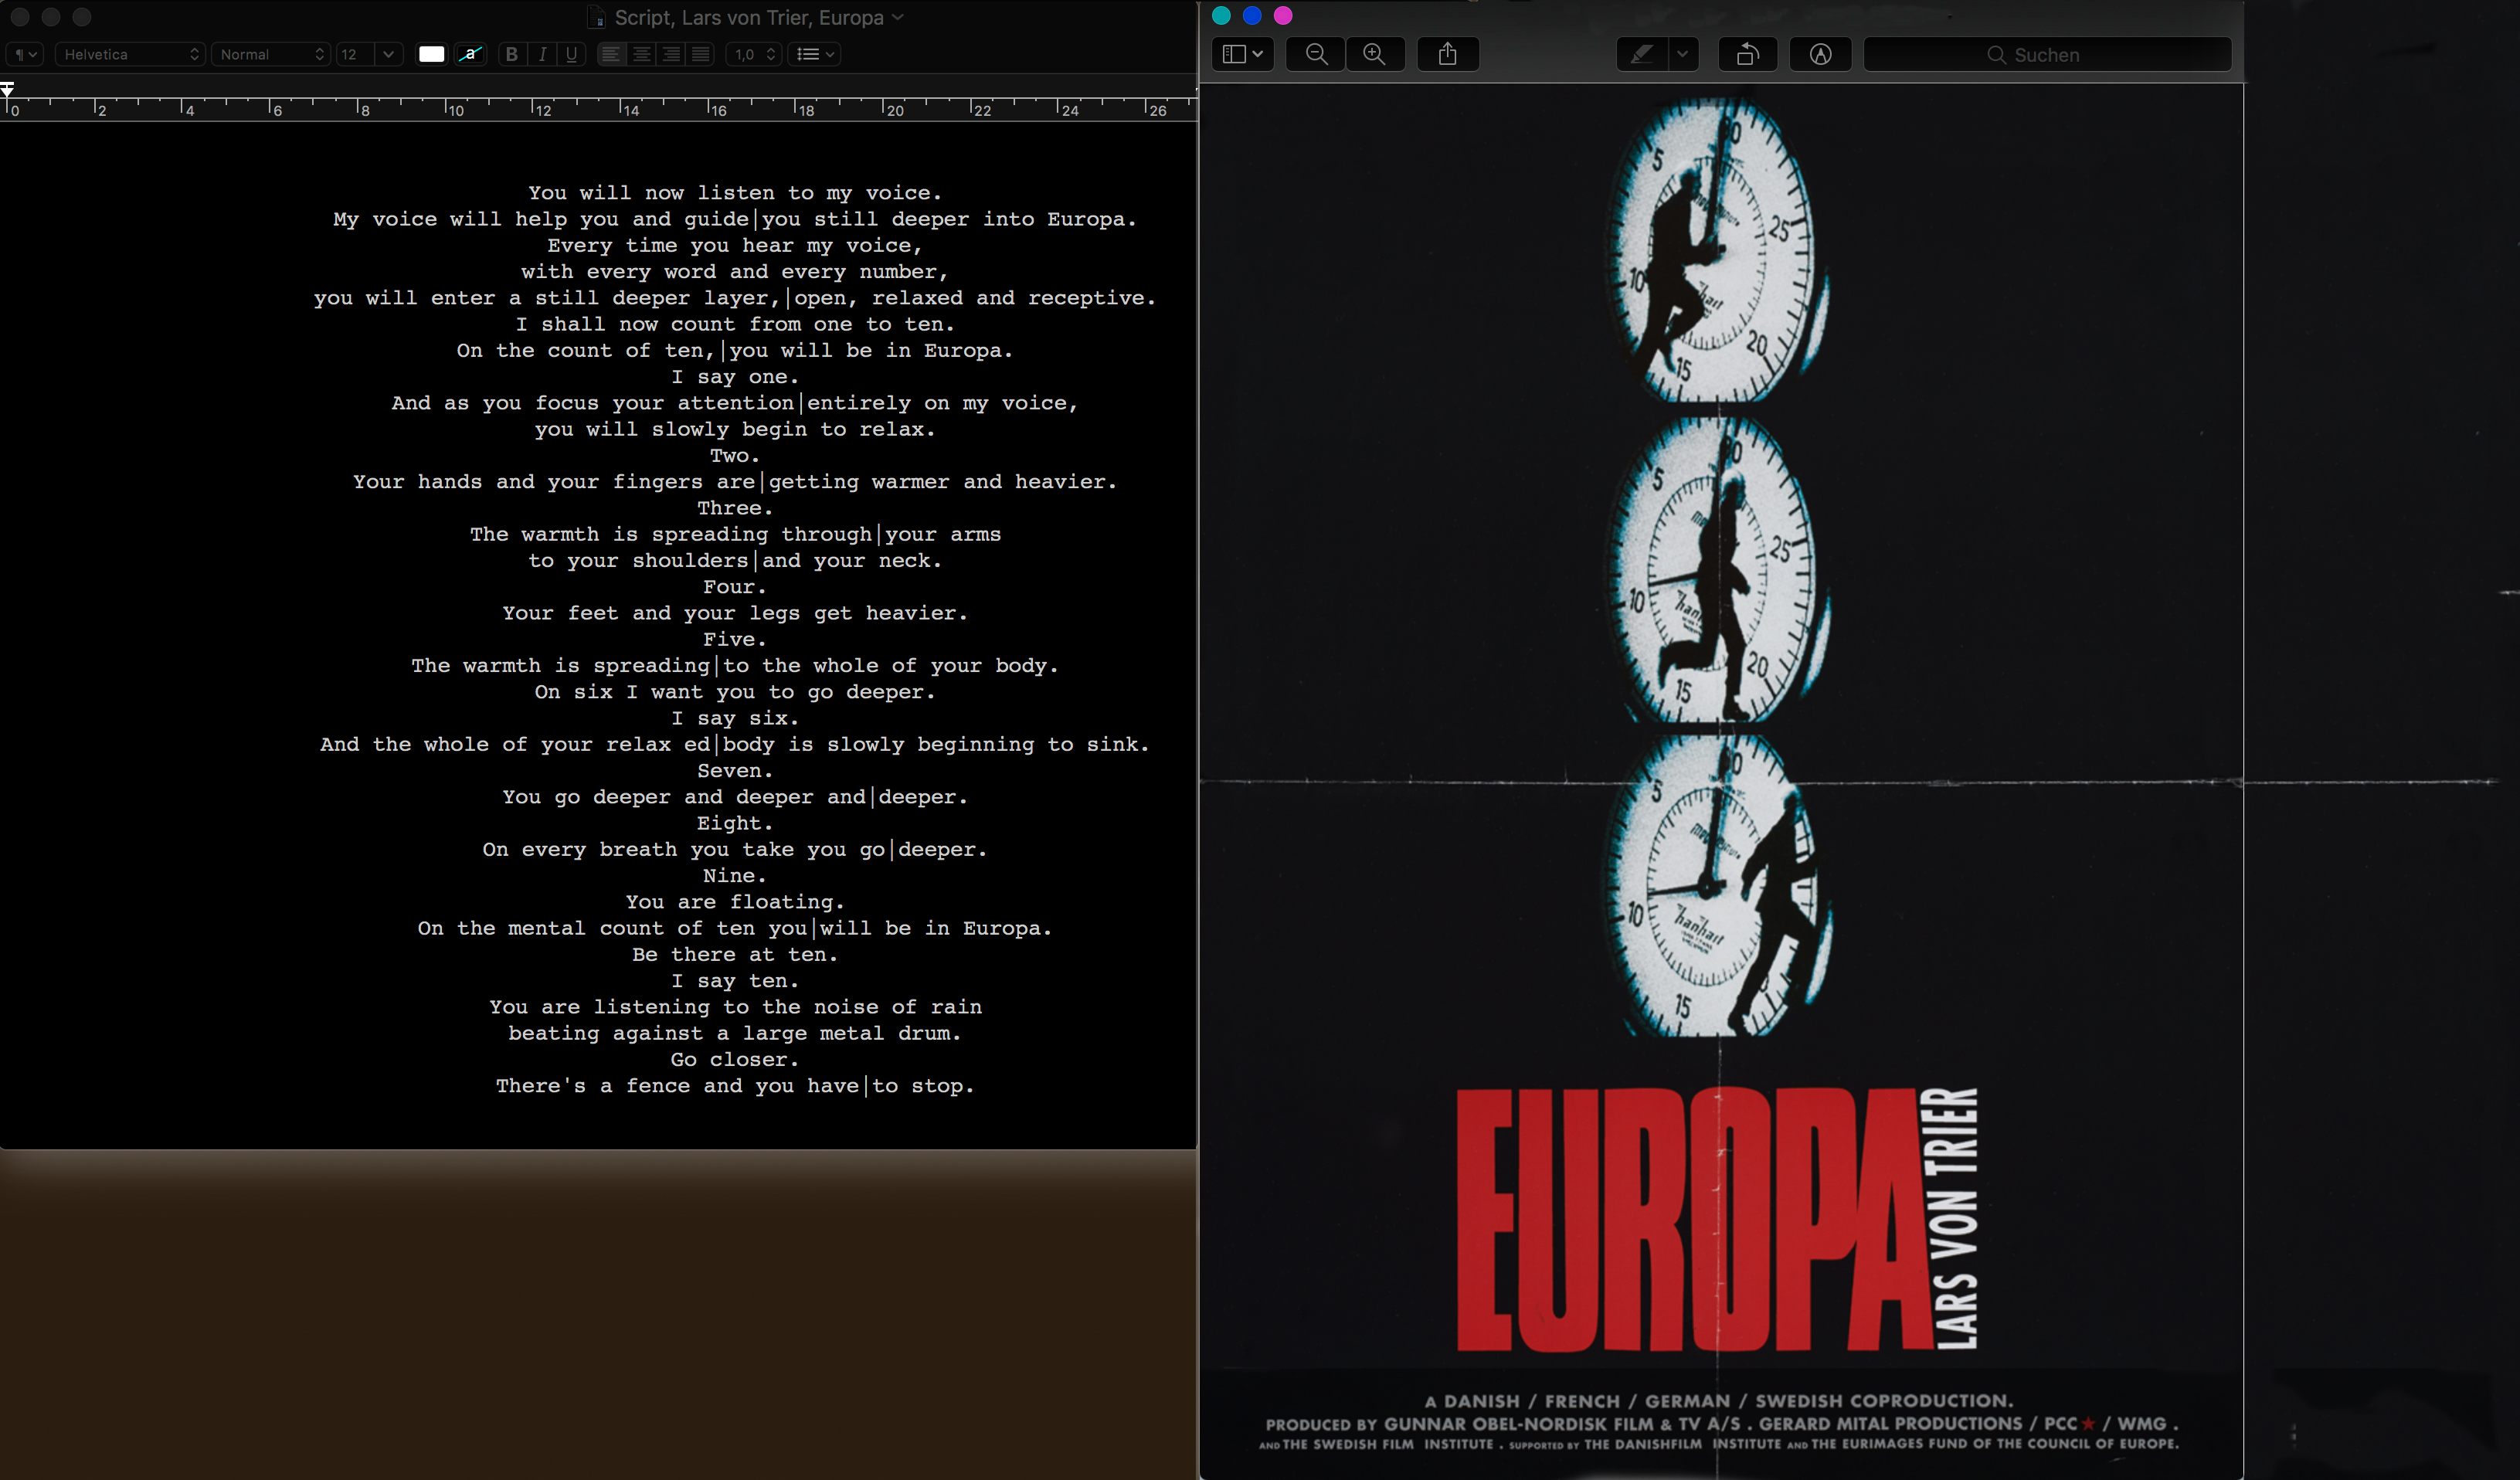Image resolution: width=2520 pixels, height=1480 pixels.
Task: Click the red EUROPA title on the poster
Action: 1694,1219
